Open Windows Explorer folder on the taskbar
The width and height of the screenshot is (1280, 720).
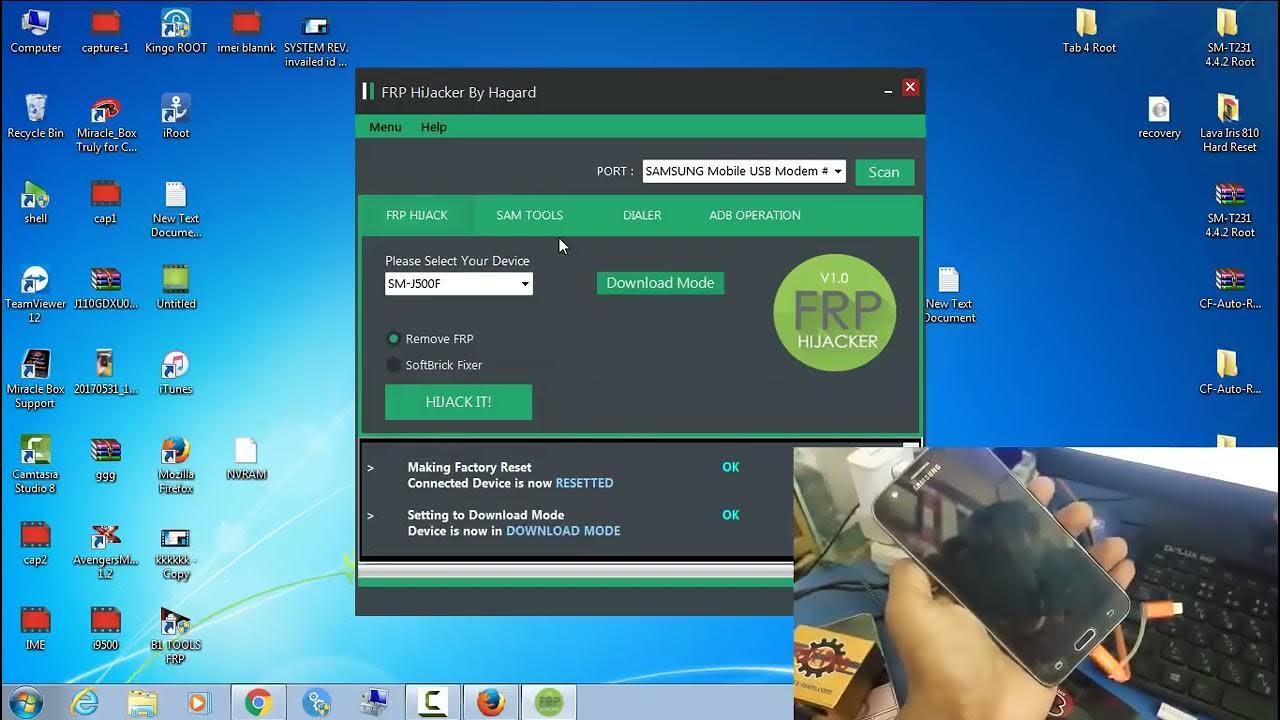click(143, 703)
